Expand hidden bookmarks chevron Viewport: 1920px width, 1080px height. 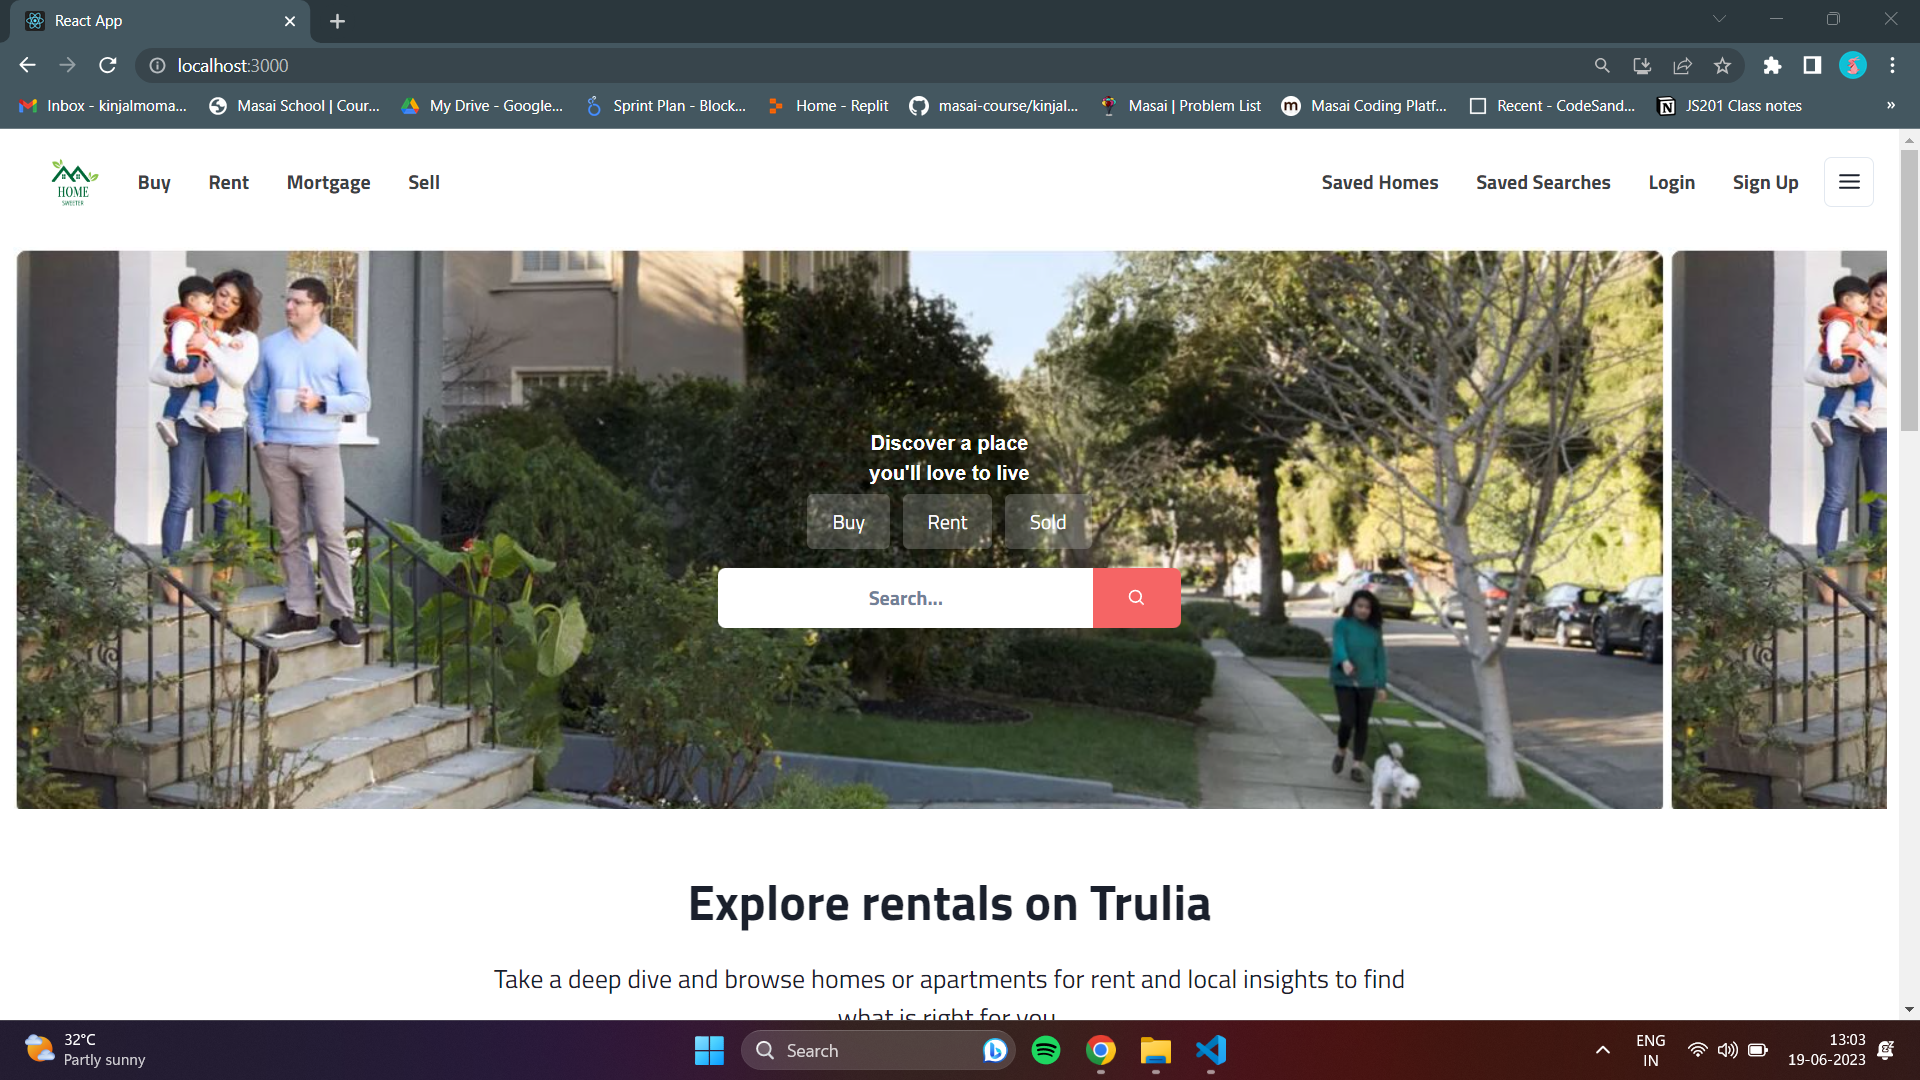[1890, 106]
